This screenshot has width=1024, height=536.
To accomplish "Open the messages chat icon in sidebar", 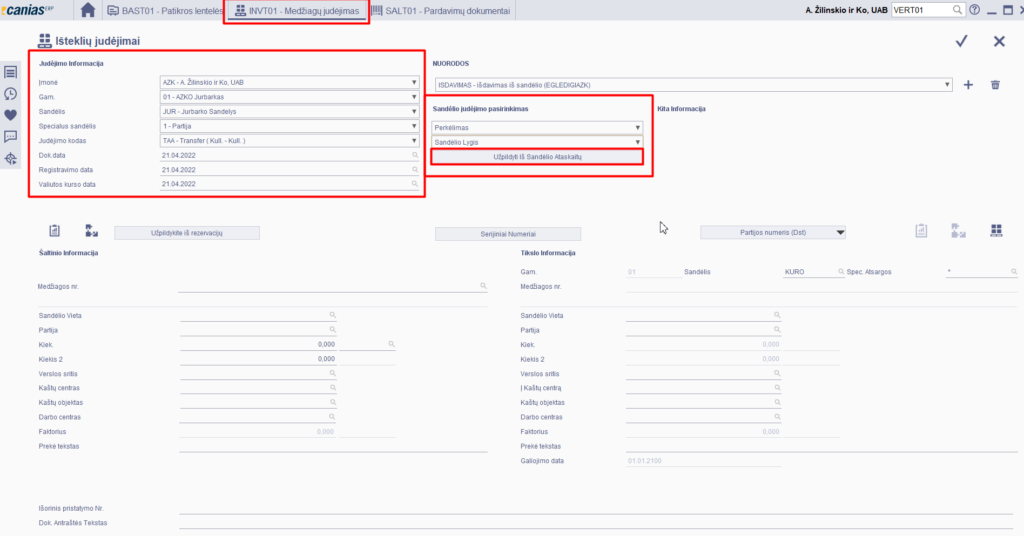I will [x=11, y=137].
